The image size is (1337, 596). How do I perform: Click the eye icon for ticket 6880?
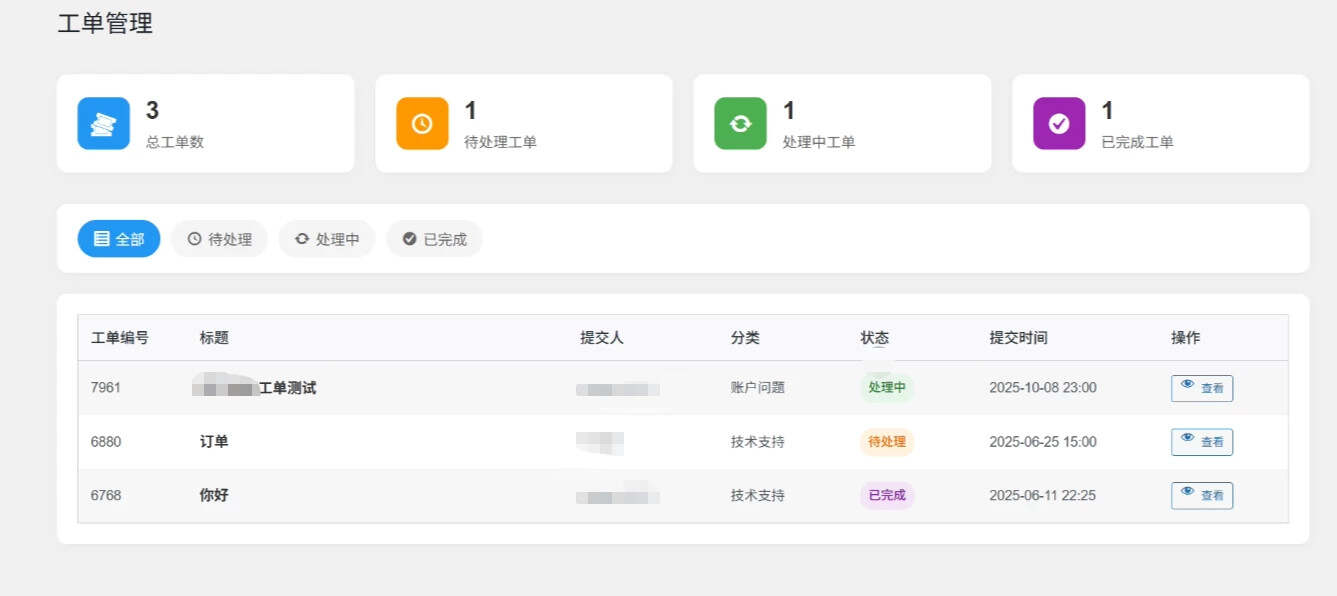(1188, 439)
